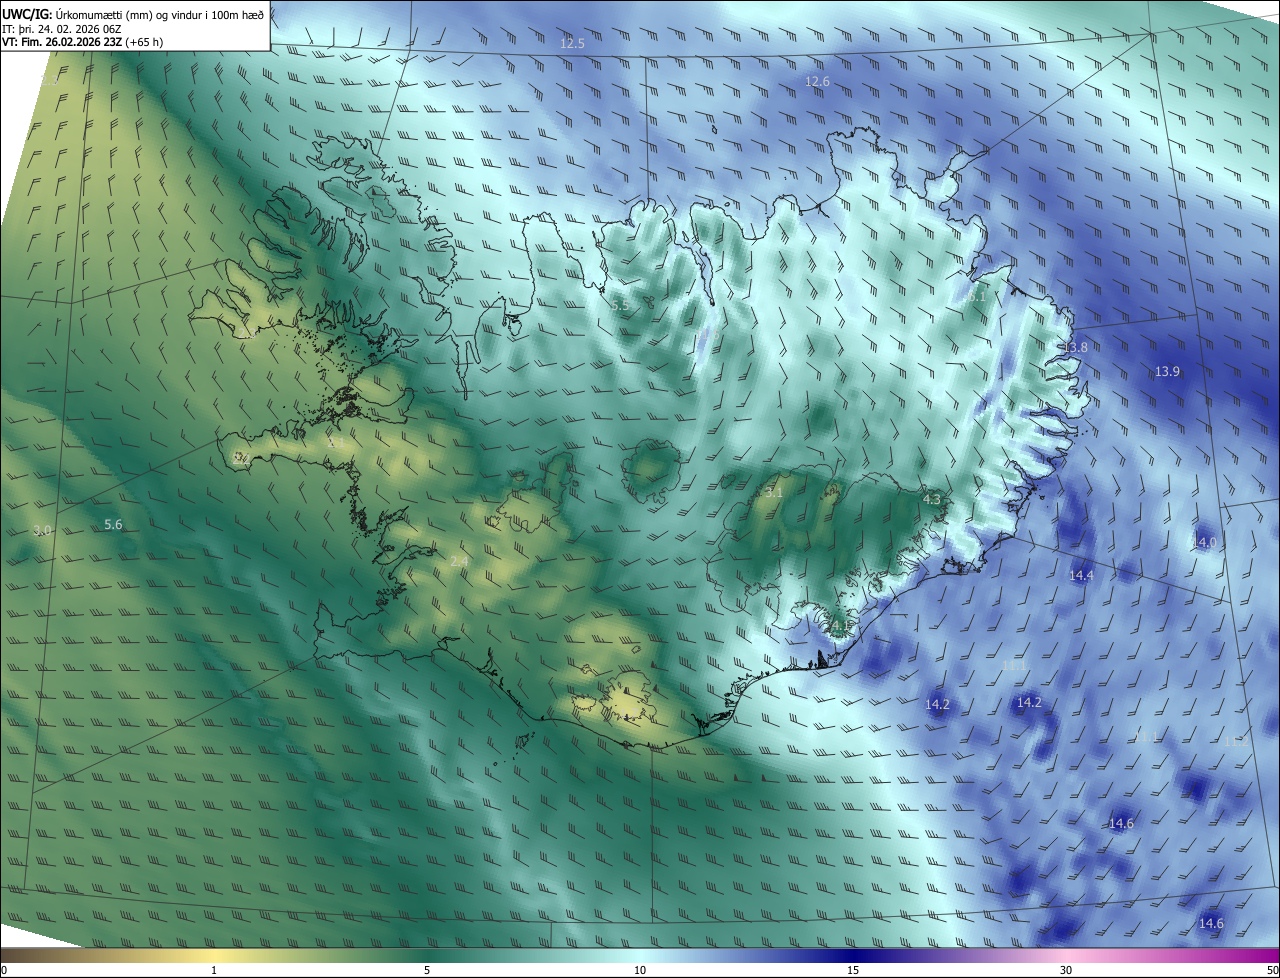Click the 5 tick on the color scale
This screenshot has width=1280, height=978.
(x=427, y=970)
